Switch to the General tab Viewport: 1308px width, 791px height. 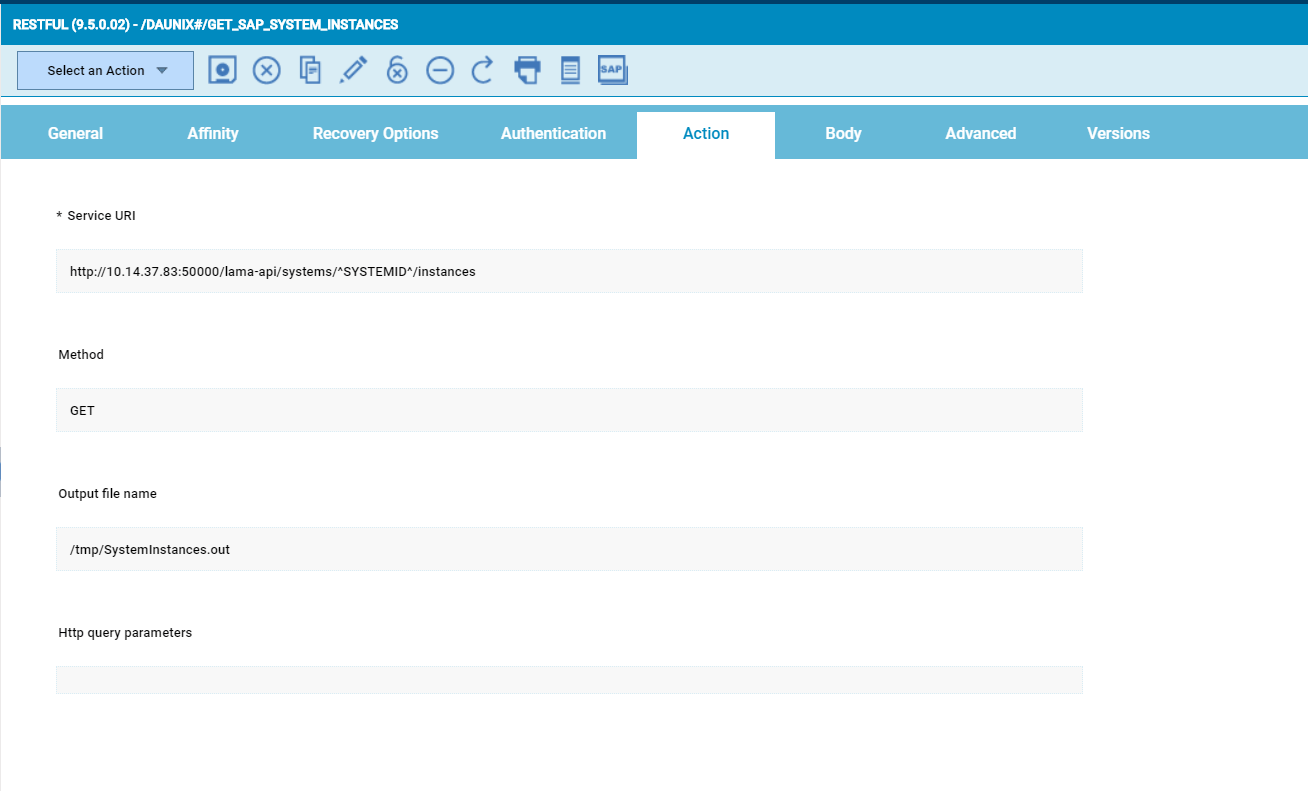click(x=75, y=134)
